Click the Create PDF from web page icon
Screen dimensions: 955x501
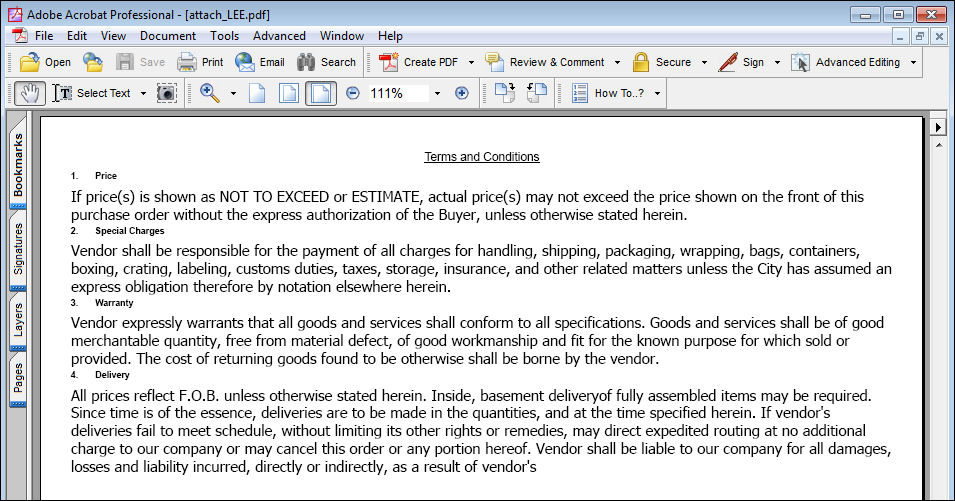93,62
